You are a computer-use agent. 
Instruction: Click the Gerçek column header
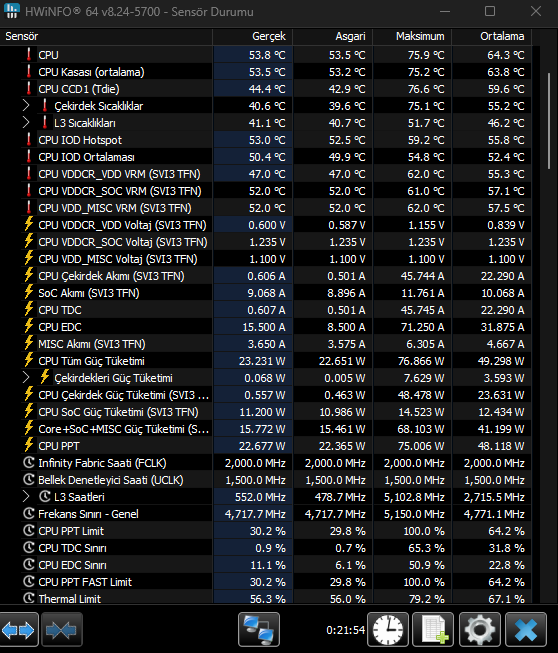click(252, 37)
